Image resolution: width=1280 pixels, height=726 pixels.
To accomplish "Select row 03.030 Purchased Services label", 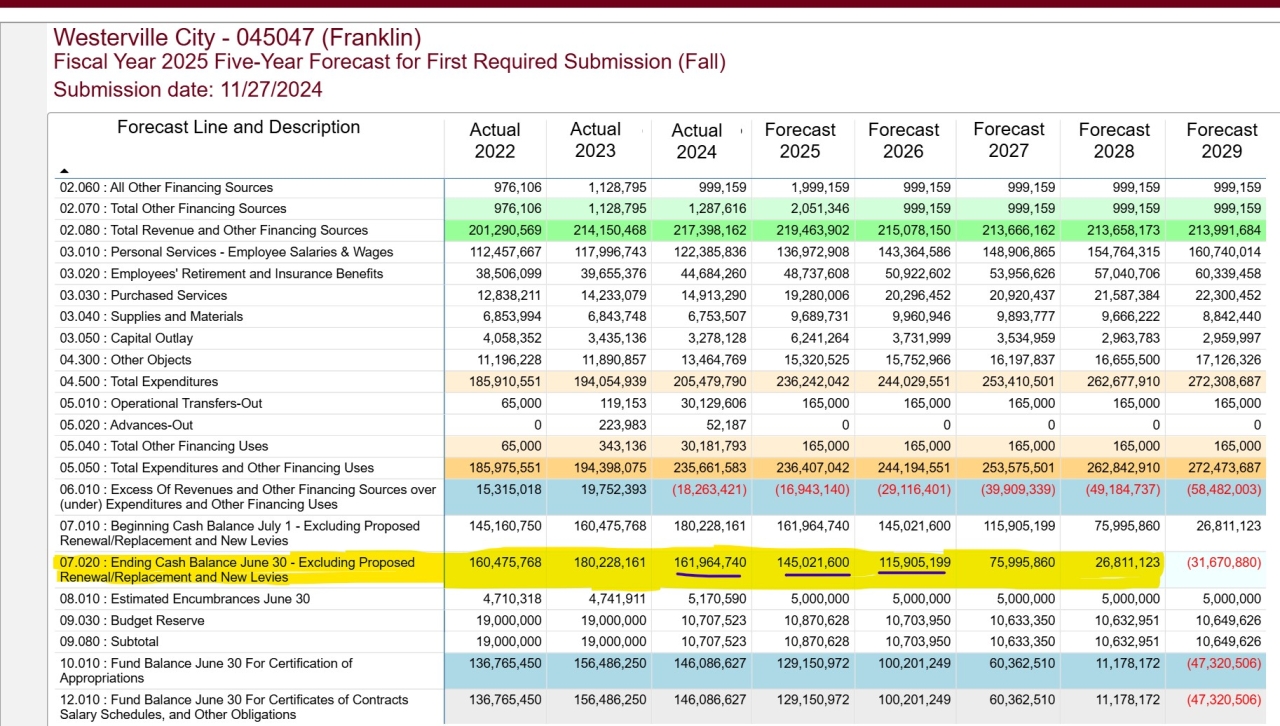I will [143, 295].
